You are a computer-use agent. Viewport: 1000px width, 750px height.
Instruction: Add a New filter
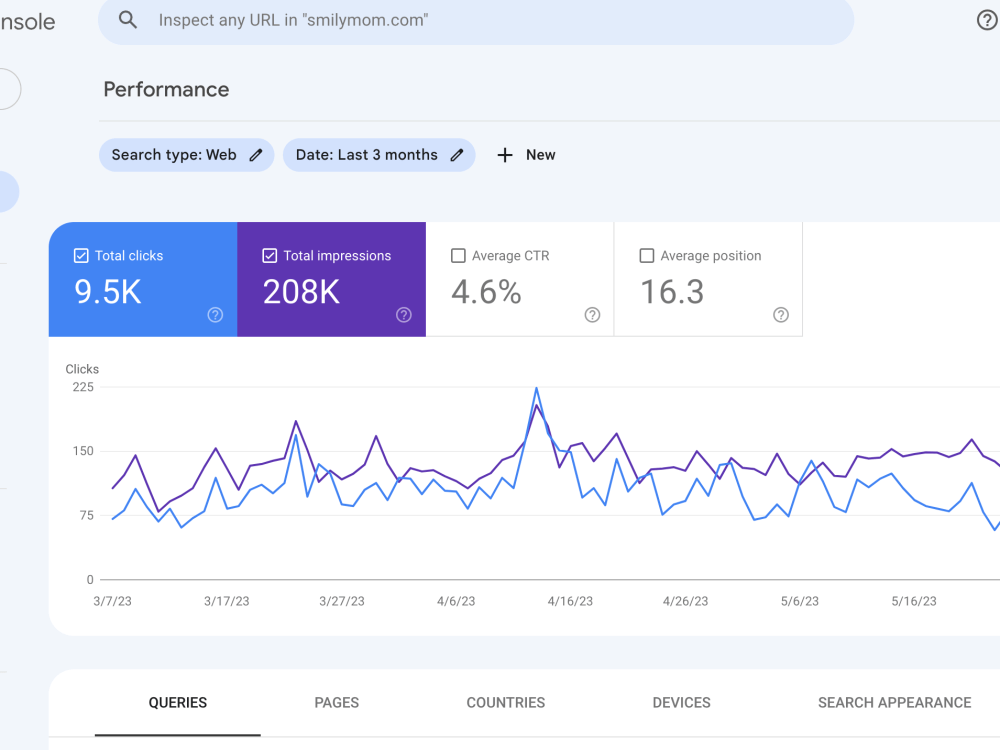526,155
